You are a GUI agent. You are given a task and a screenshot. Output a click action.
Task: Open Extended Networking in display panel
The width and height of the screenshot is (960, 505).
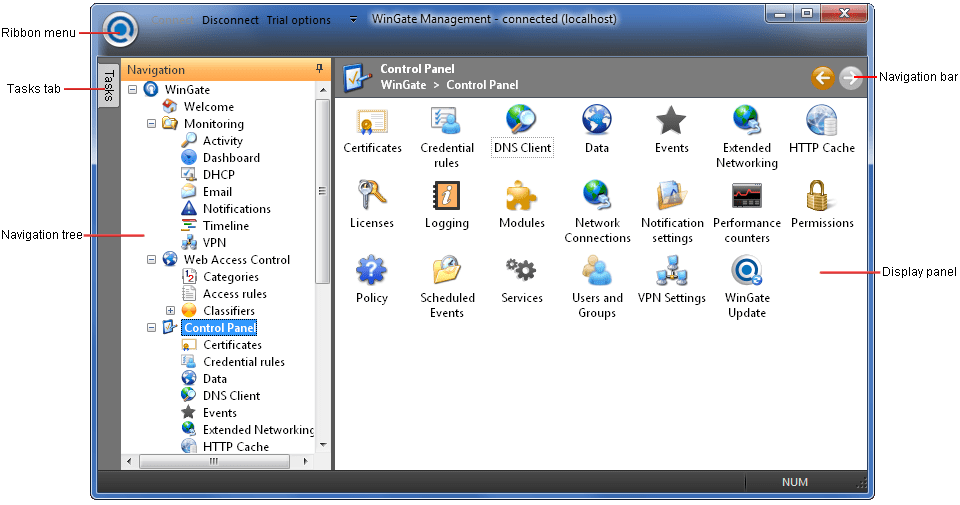747,120
